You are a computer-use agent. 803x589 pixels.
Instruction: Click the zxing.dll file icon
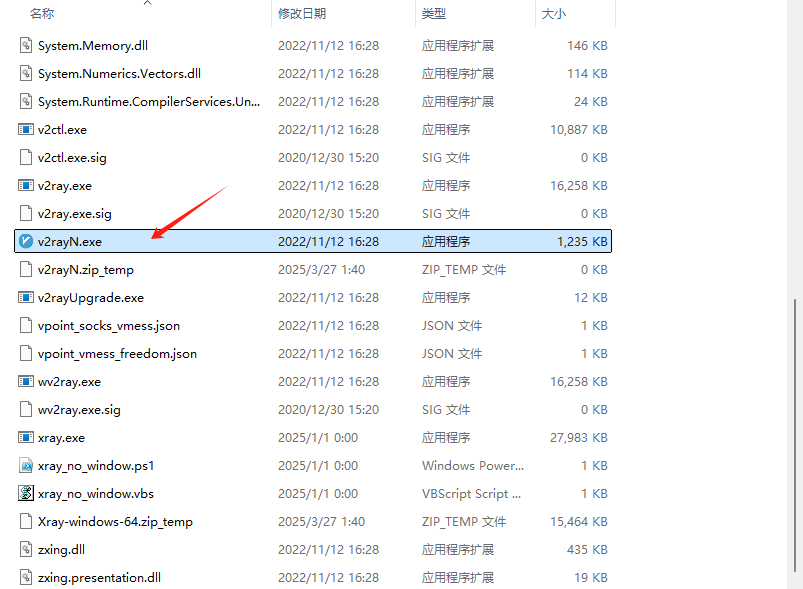[26, 550]
